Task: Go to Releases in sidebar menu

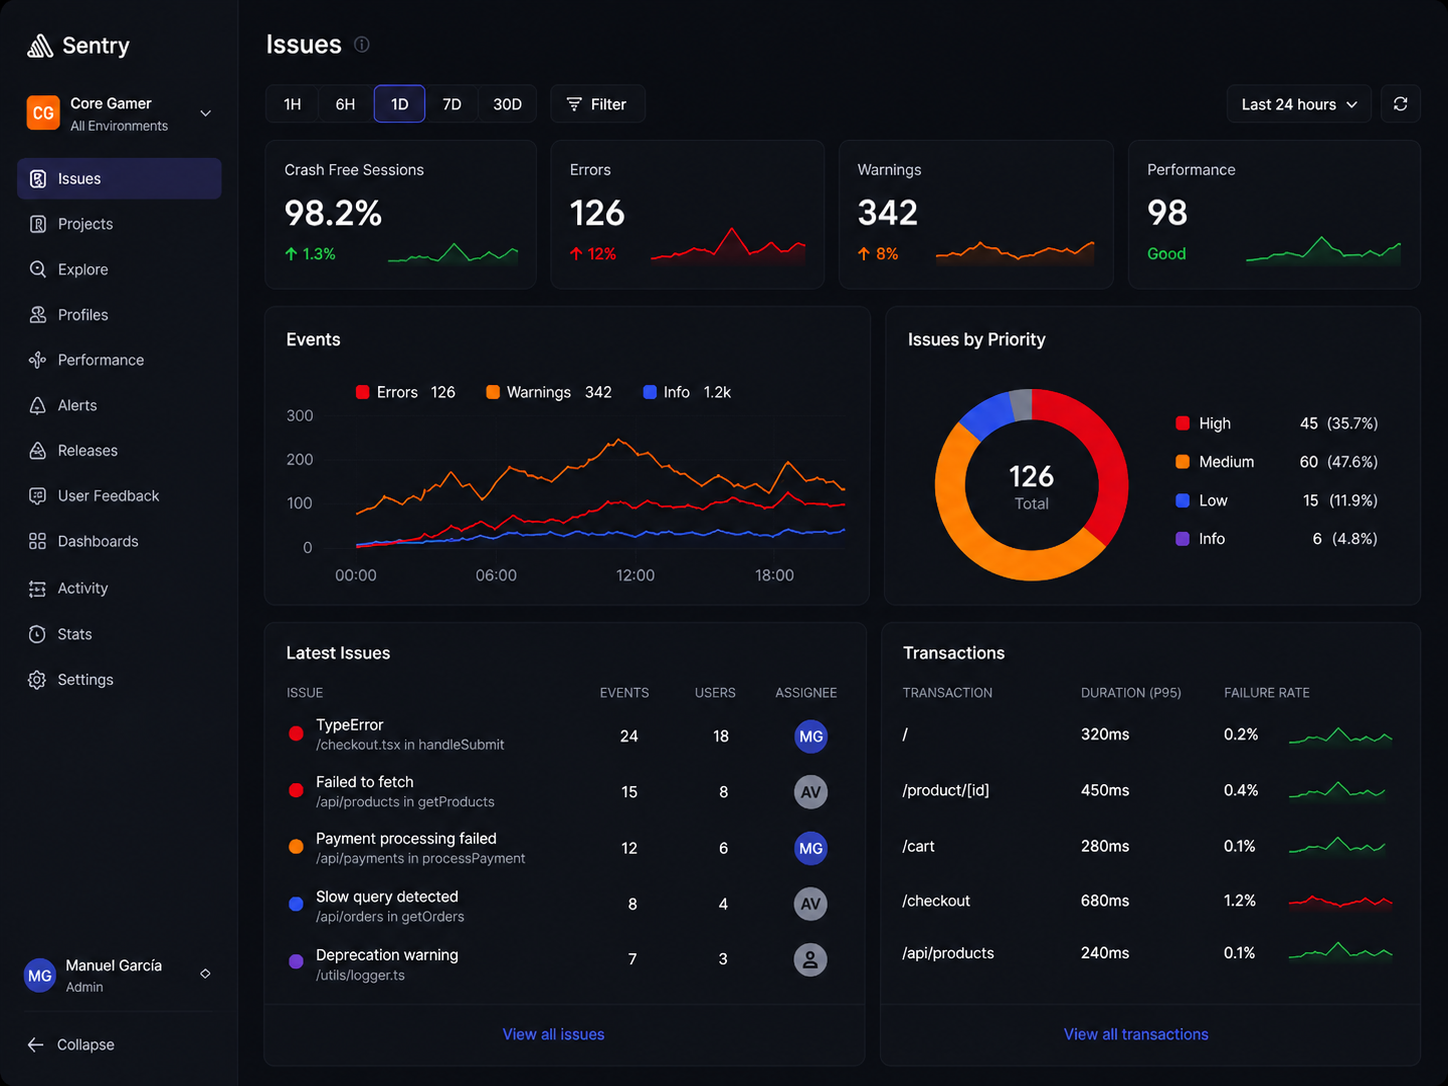Action: (x=119, y=451)
